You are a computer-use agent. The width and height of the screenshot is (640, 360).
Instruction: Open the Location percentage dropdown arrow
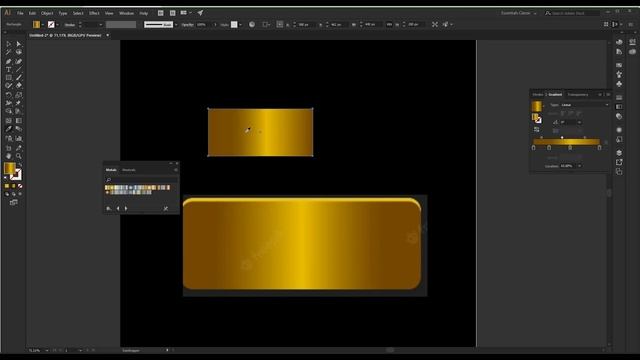580,166
